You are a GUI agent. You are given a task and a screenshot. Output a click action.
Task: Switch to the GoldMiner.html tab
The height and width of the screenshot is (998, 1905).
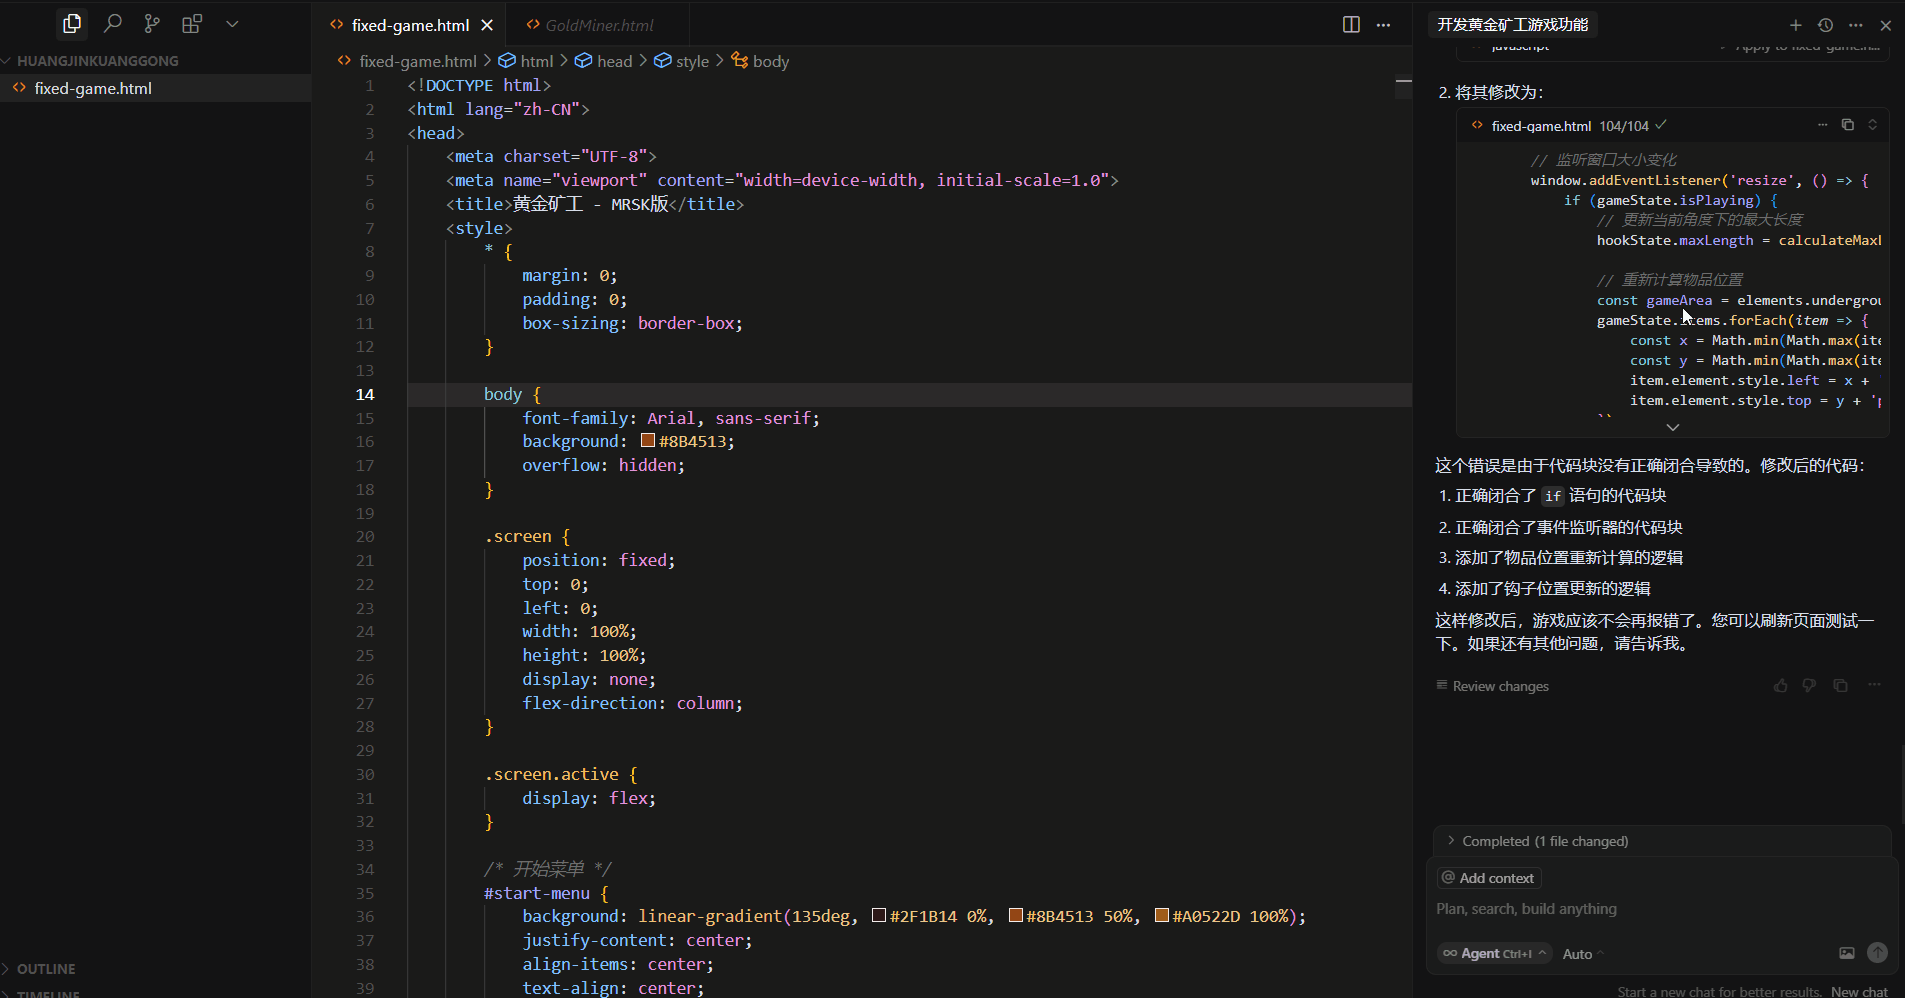click(598, 25)
